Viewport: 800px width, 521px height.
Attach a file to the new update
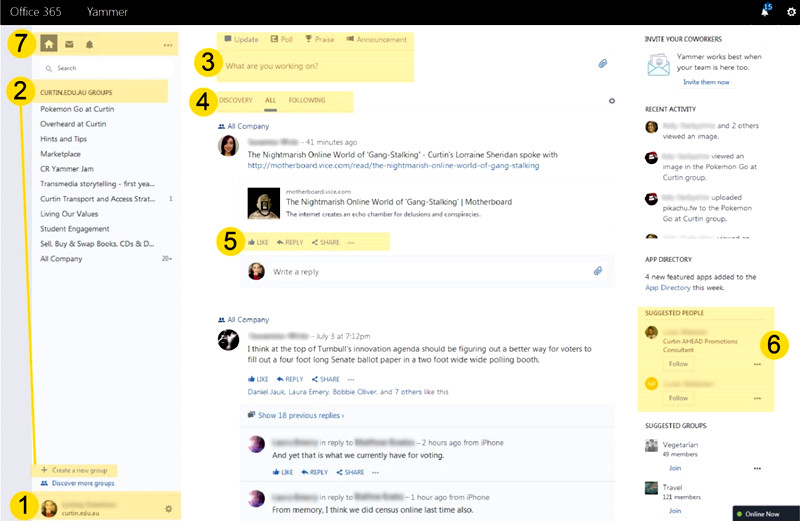[x=603, y=64]
